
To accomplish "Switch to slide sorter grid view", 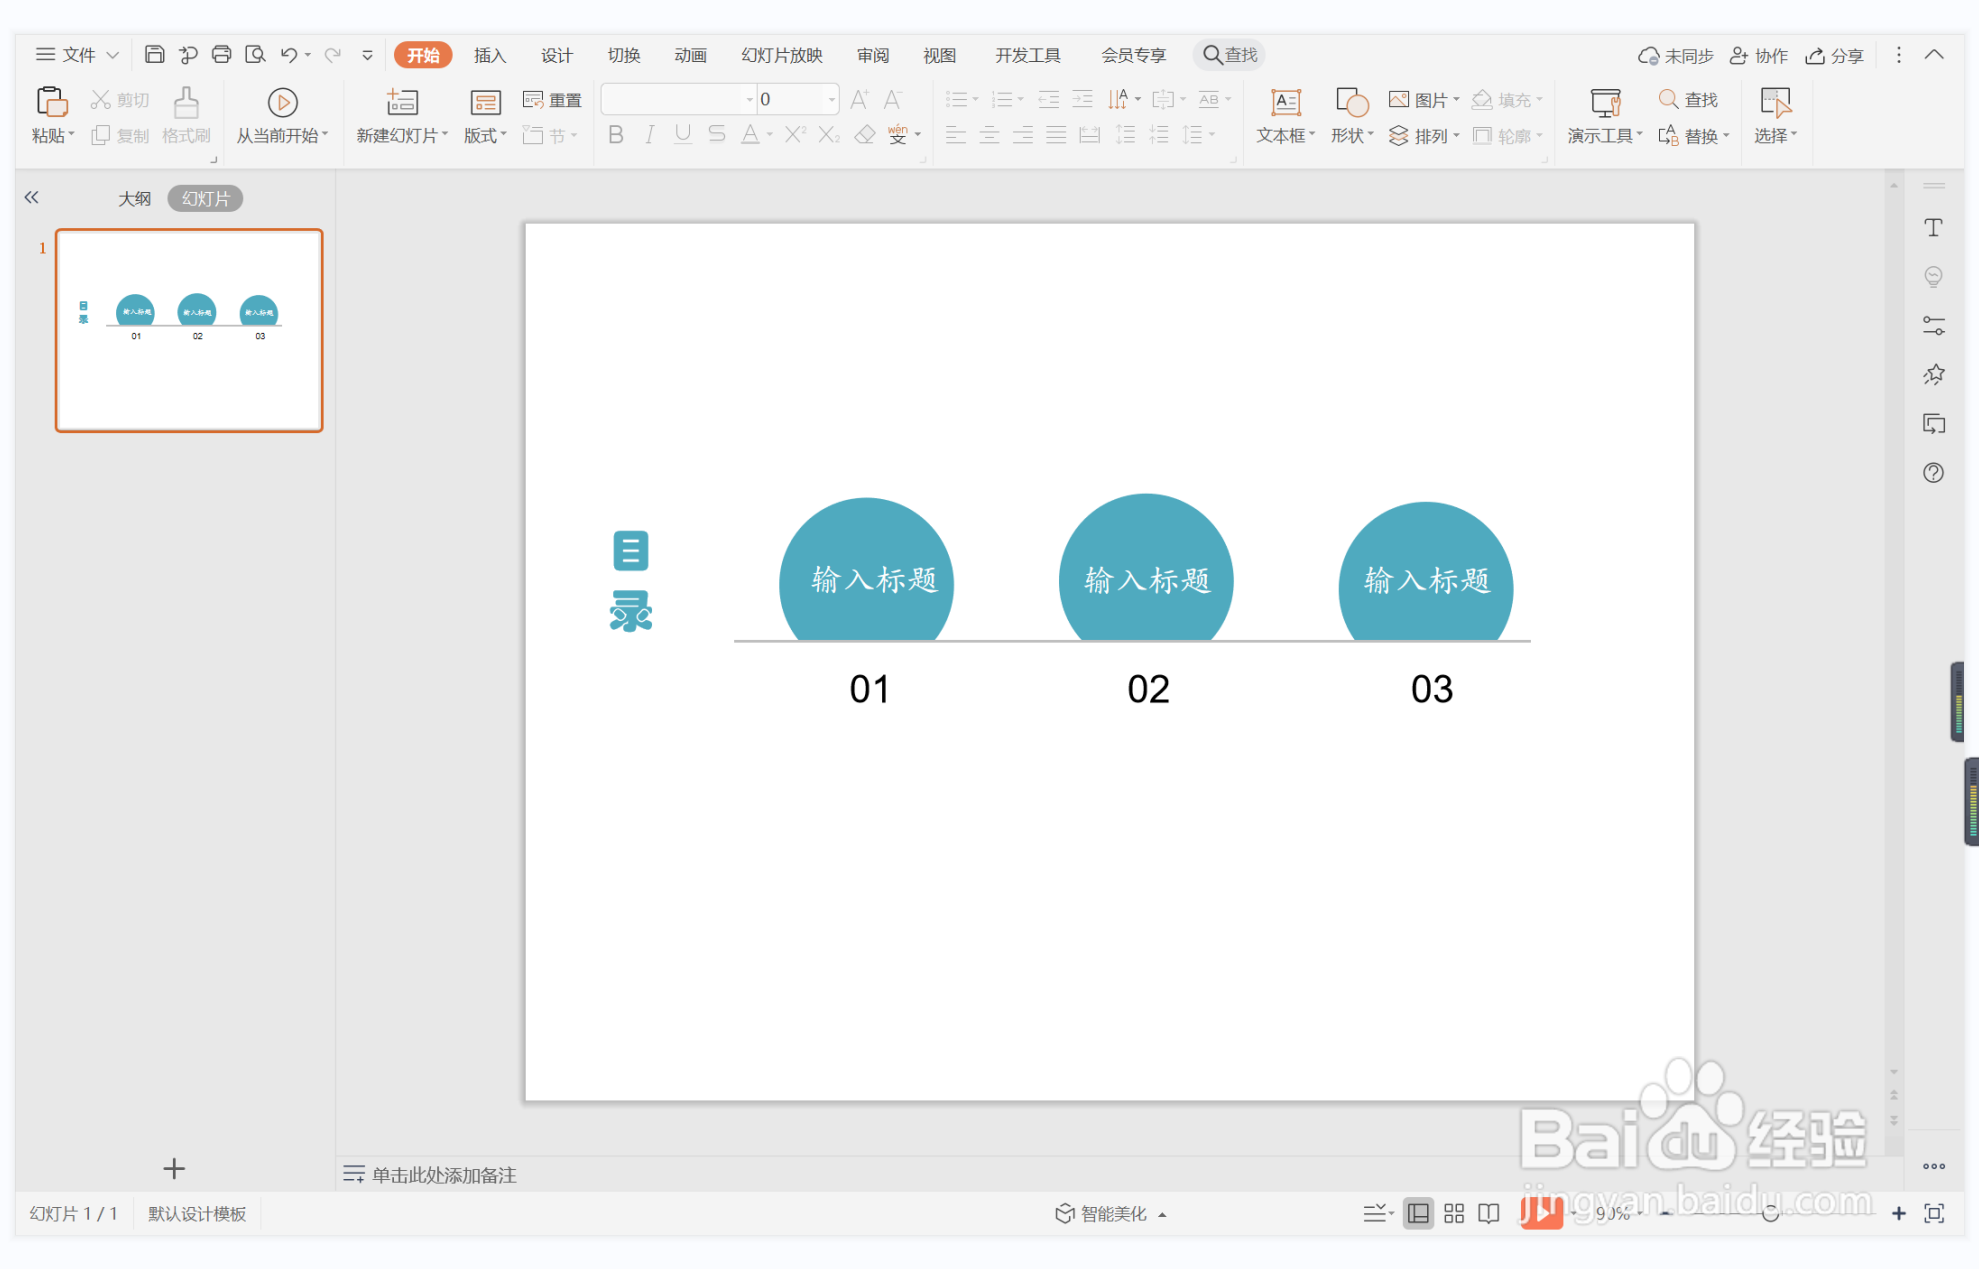I will coord(1454,1213).
